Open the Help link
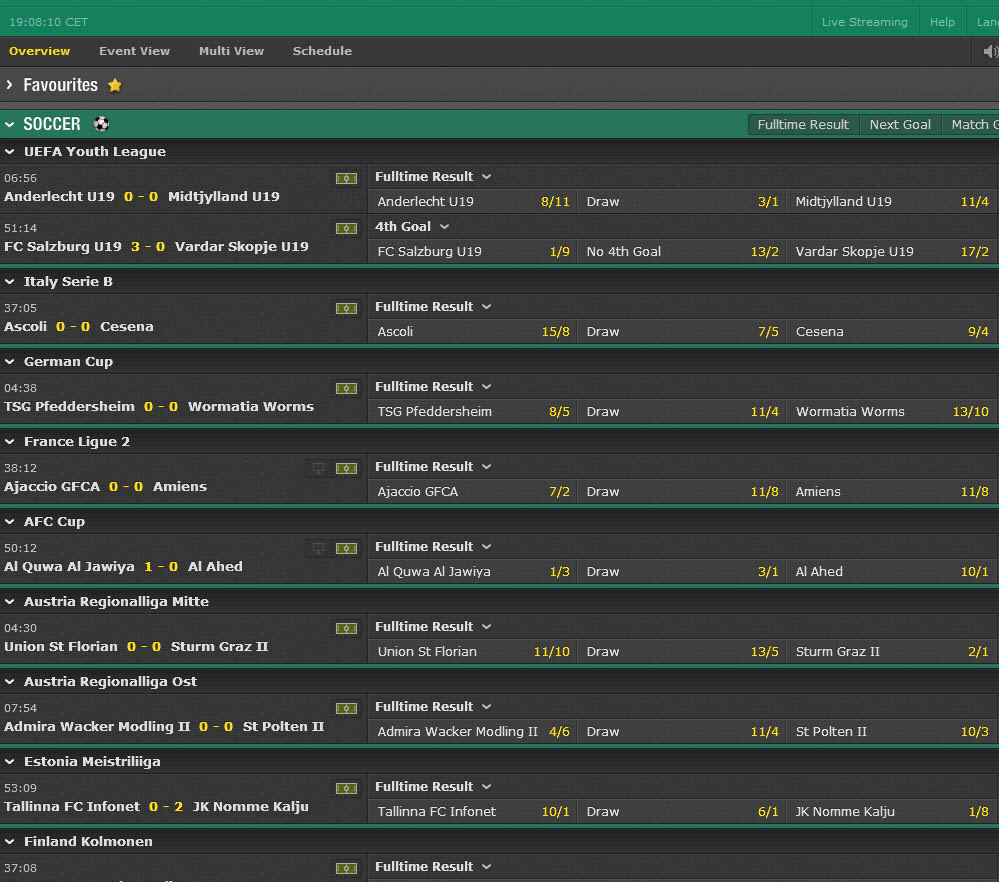 (942, 22)
